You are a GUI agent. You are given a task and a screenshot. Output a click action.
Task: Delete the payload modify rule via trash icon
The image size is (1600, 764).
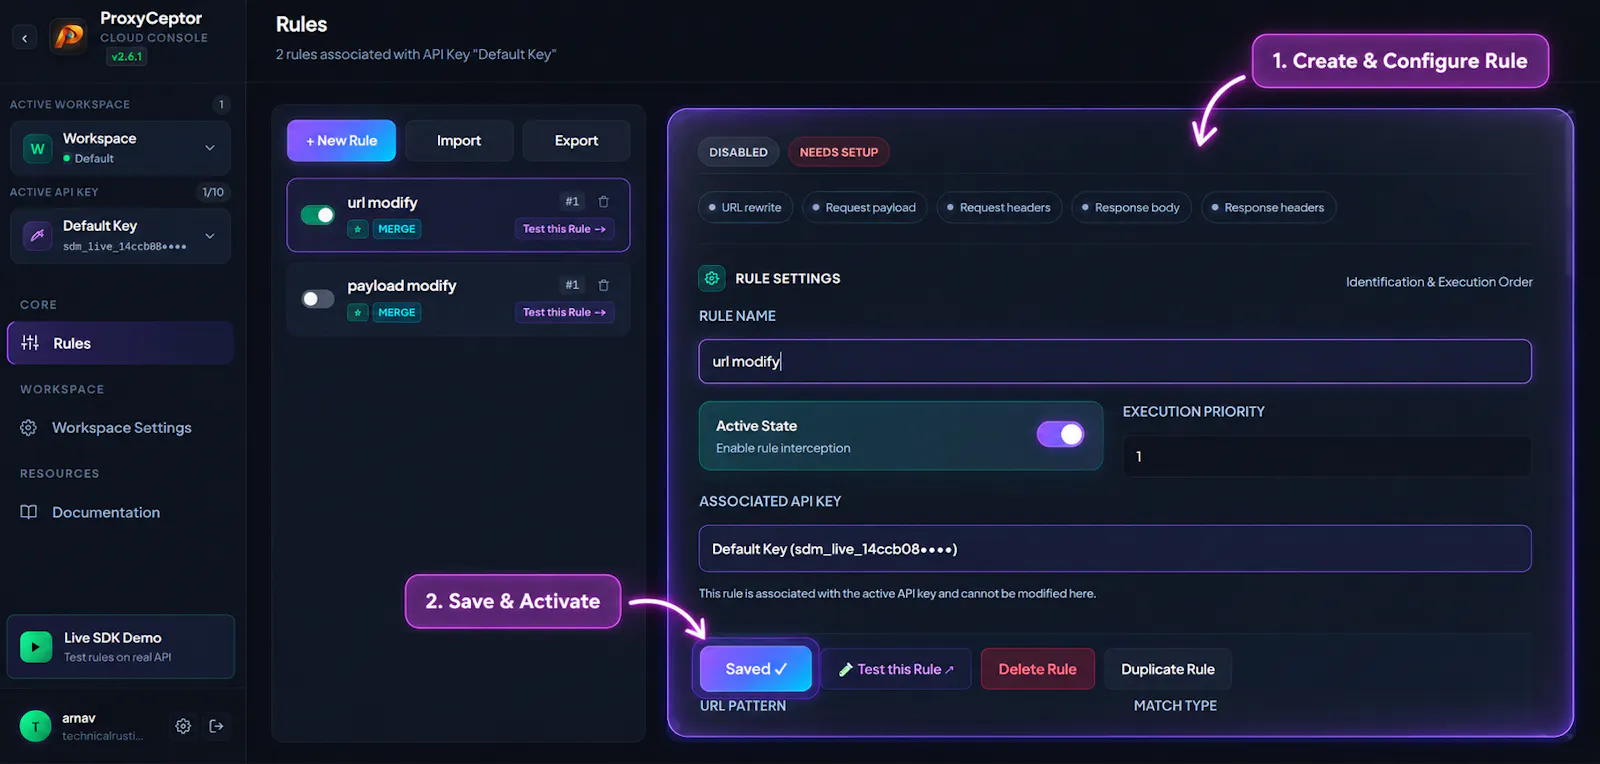604,285
